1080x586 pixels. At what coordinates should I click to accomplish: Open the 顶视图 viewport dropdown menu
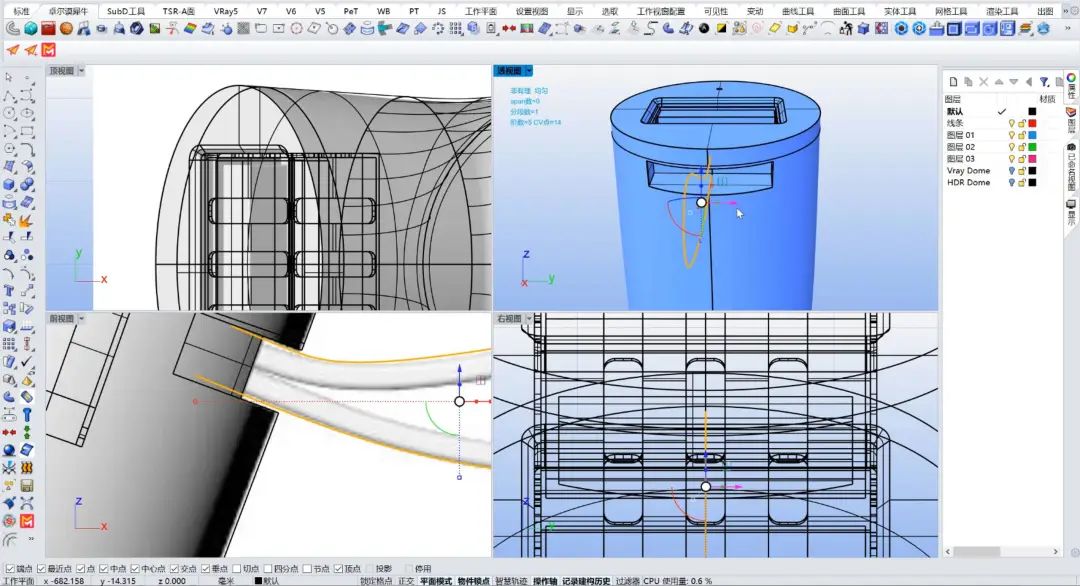pyautogui.click(x=81, y=71)
